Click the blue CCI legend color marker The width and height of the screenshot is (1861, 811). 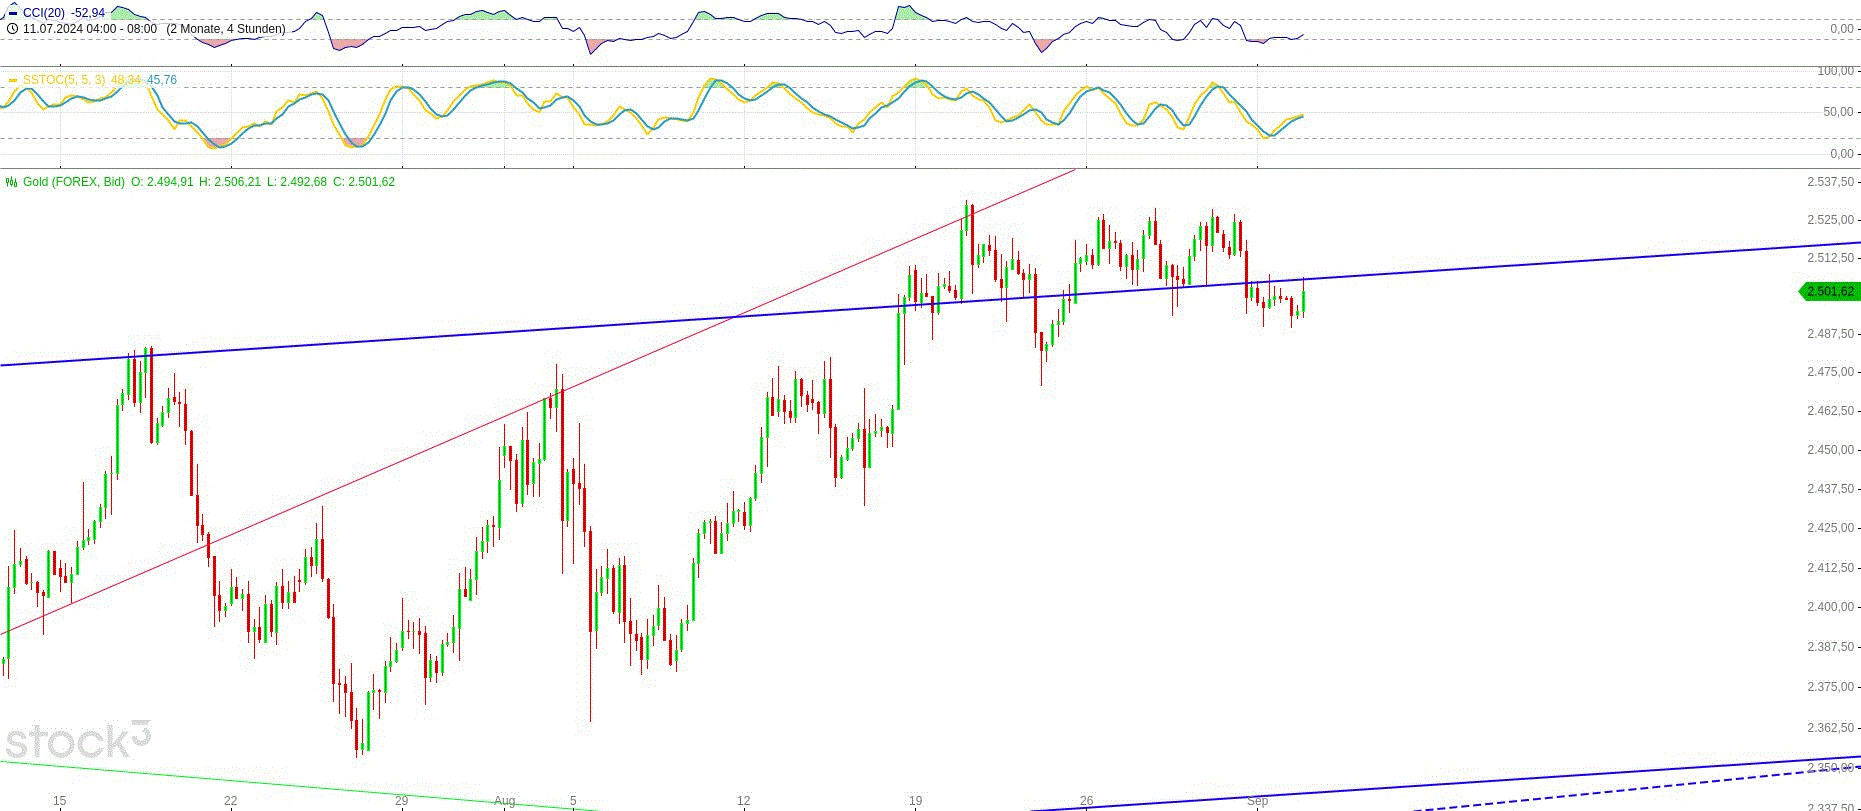click(x=12, y=13)
